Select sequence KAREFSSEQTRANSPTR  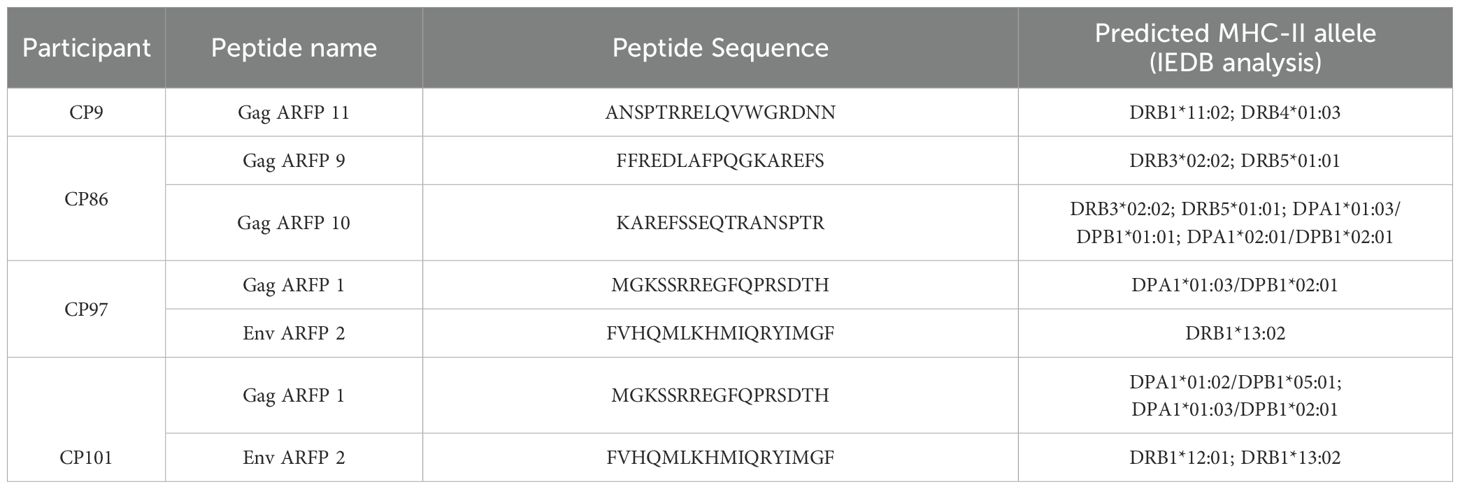tap(720, 222)
